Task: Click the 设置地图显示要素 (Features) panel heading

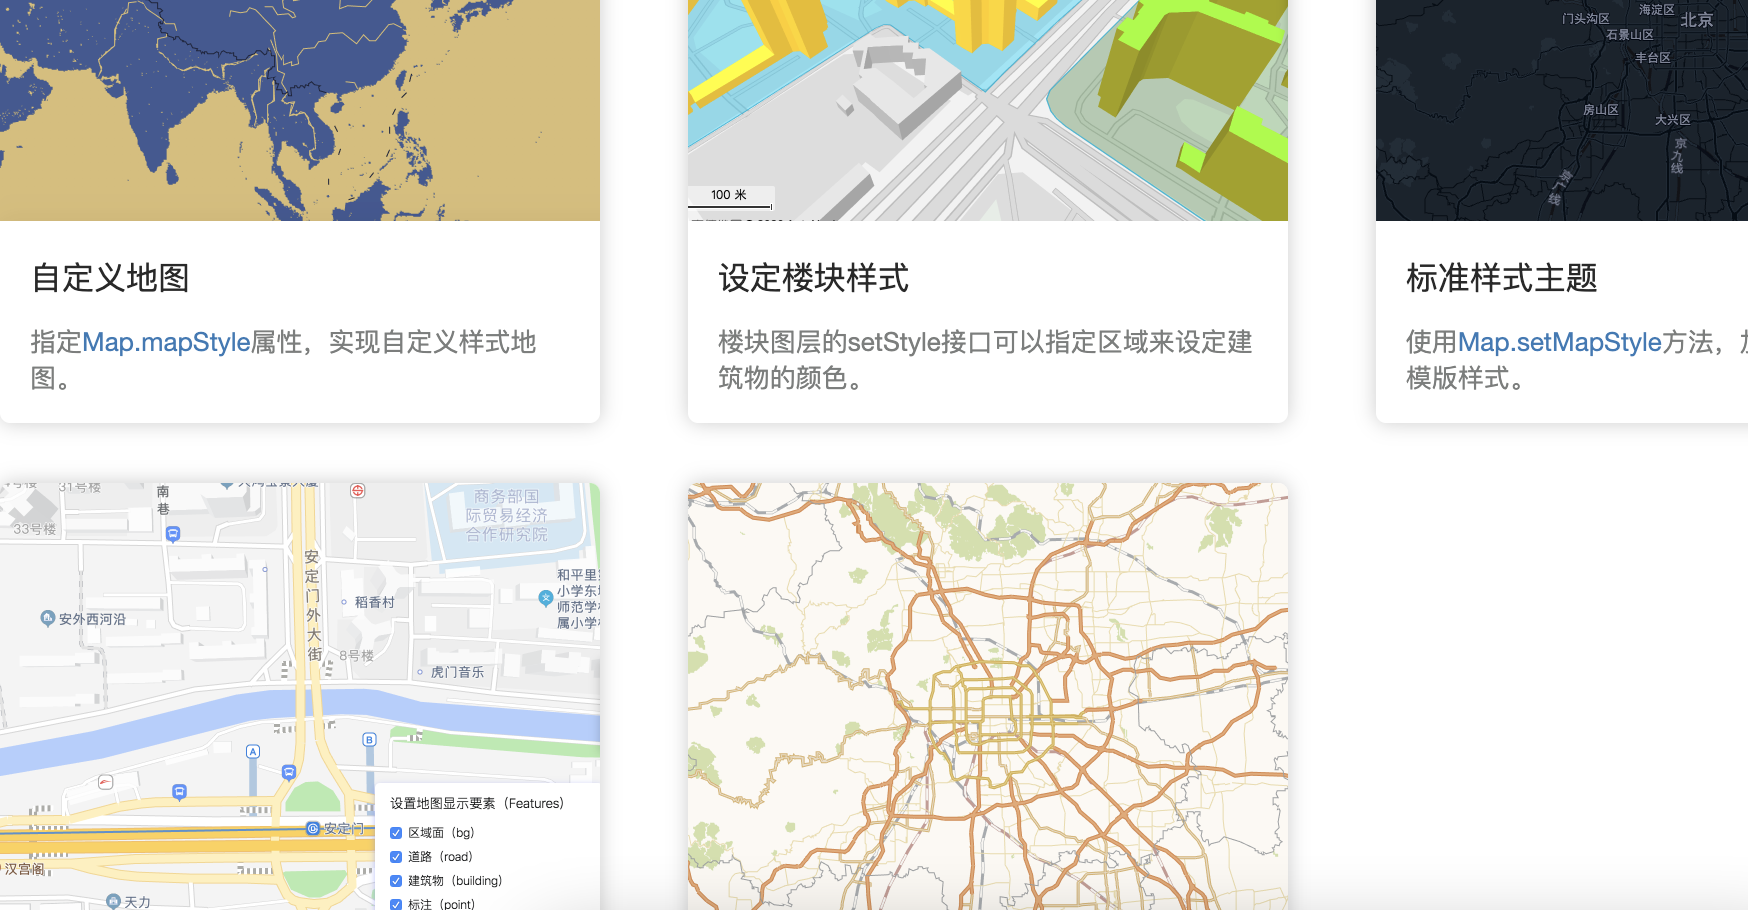Action: (x=477, y=803)
